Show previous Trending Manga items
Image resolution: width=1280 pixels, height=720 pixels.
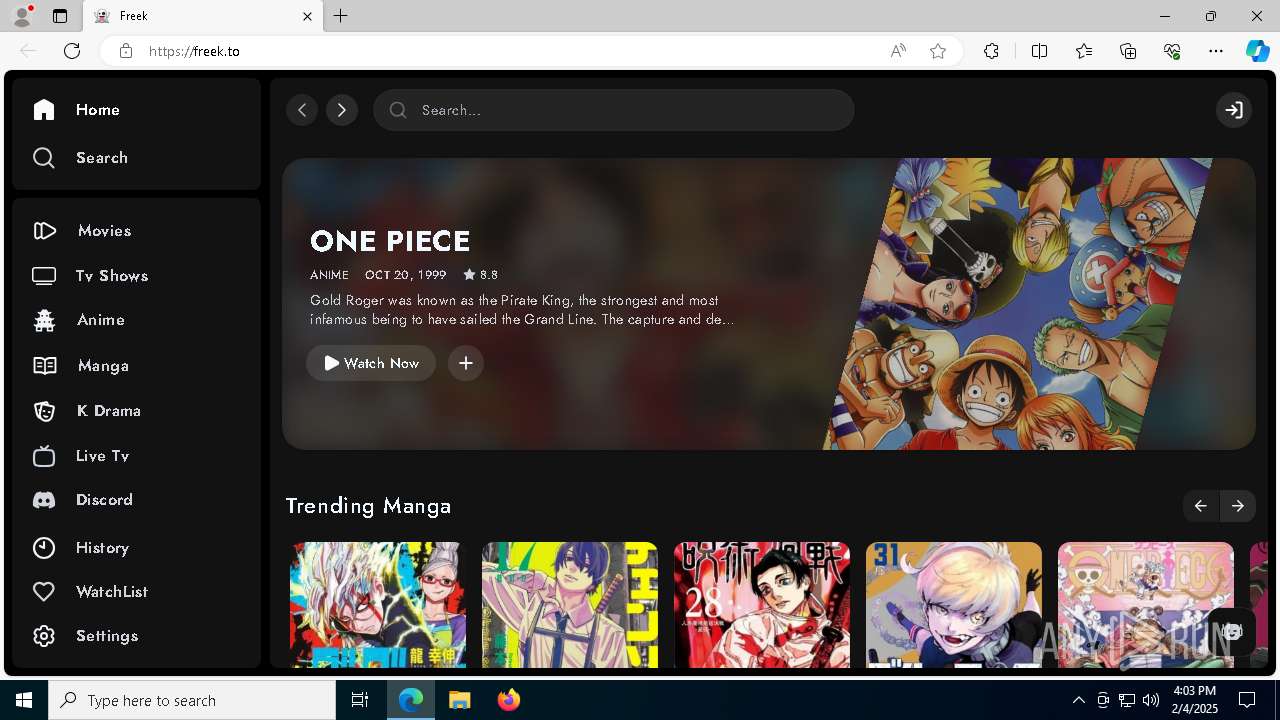click(x=1200, y=506)
